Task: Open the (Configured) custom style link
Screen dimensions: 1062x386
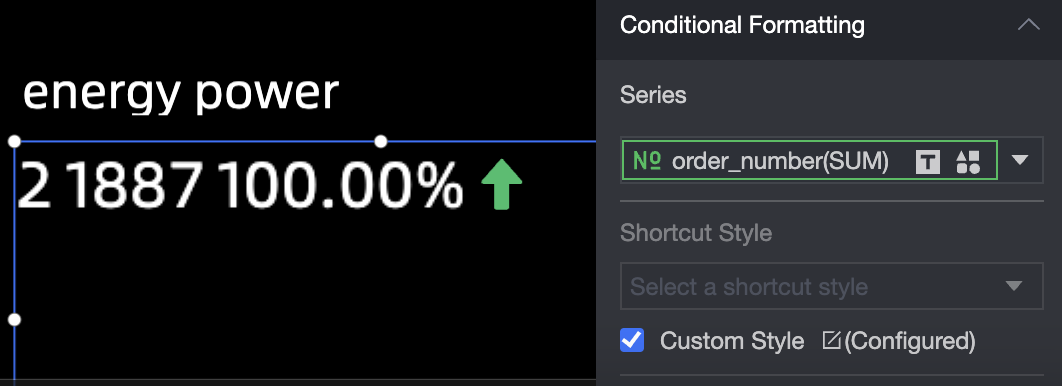Action: point(910,341)
